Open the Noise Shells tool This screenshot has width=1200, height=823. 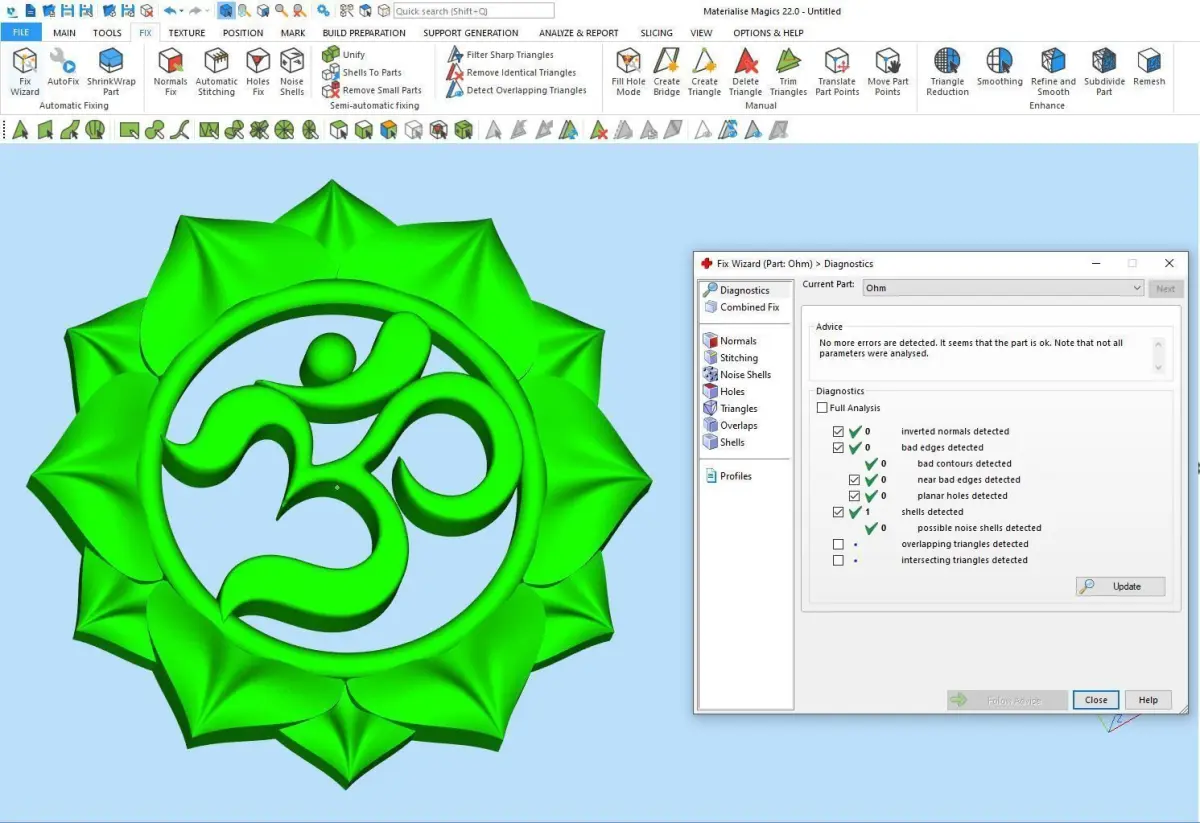pos(292,71)
